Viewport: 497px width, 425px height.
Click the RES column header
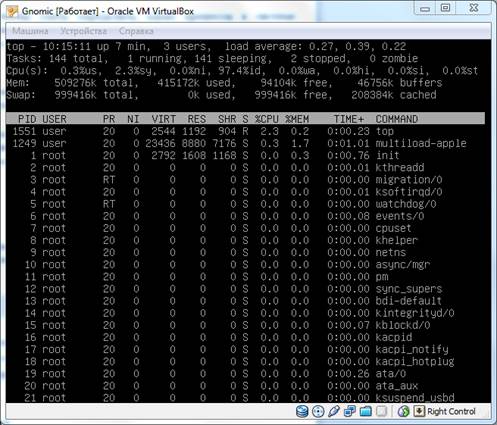pyautogui.click(x=197, y=119)
